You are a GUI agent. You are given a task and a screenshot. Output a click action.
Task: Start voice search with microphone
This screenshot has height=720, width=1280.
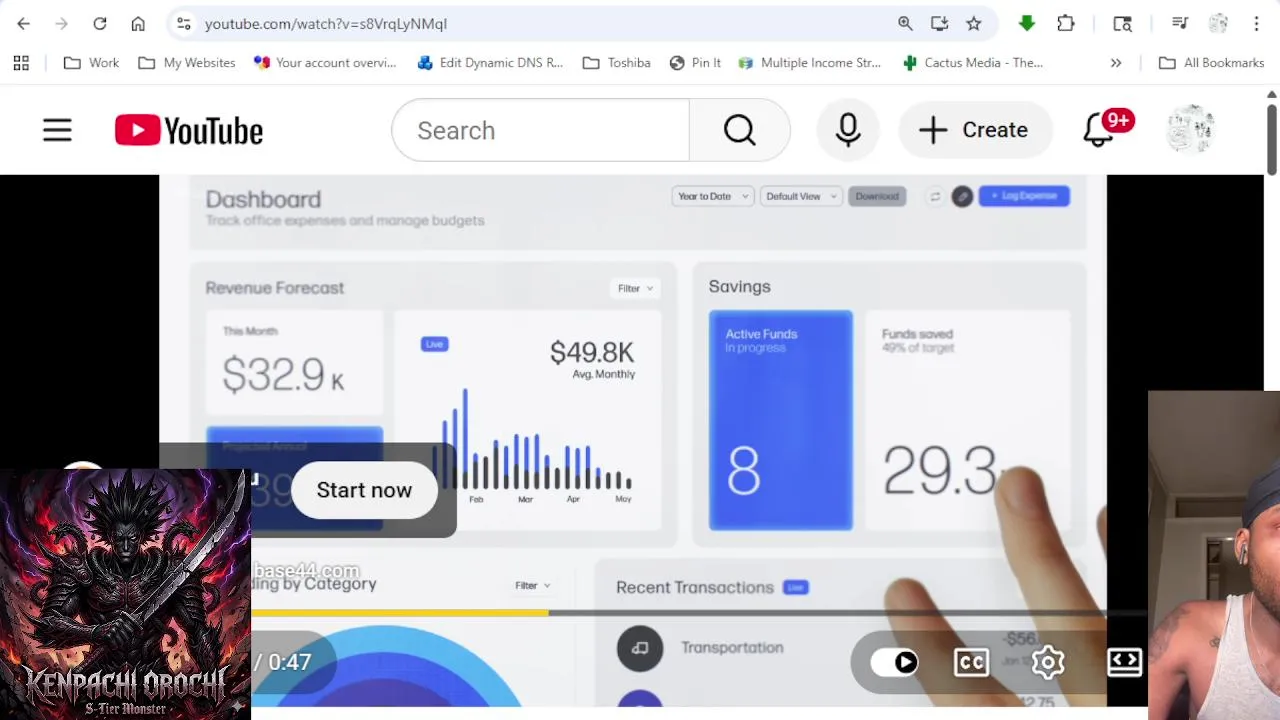(x=848, y=130)
